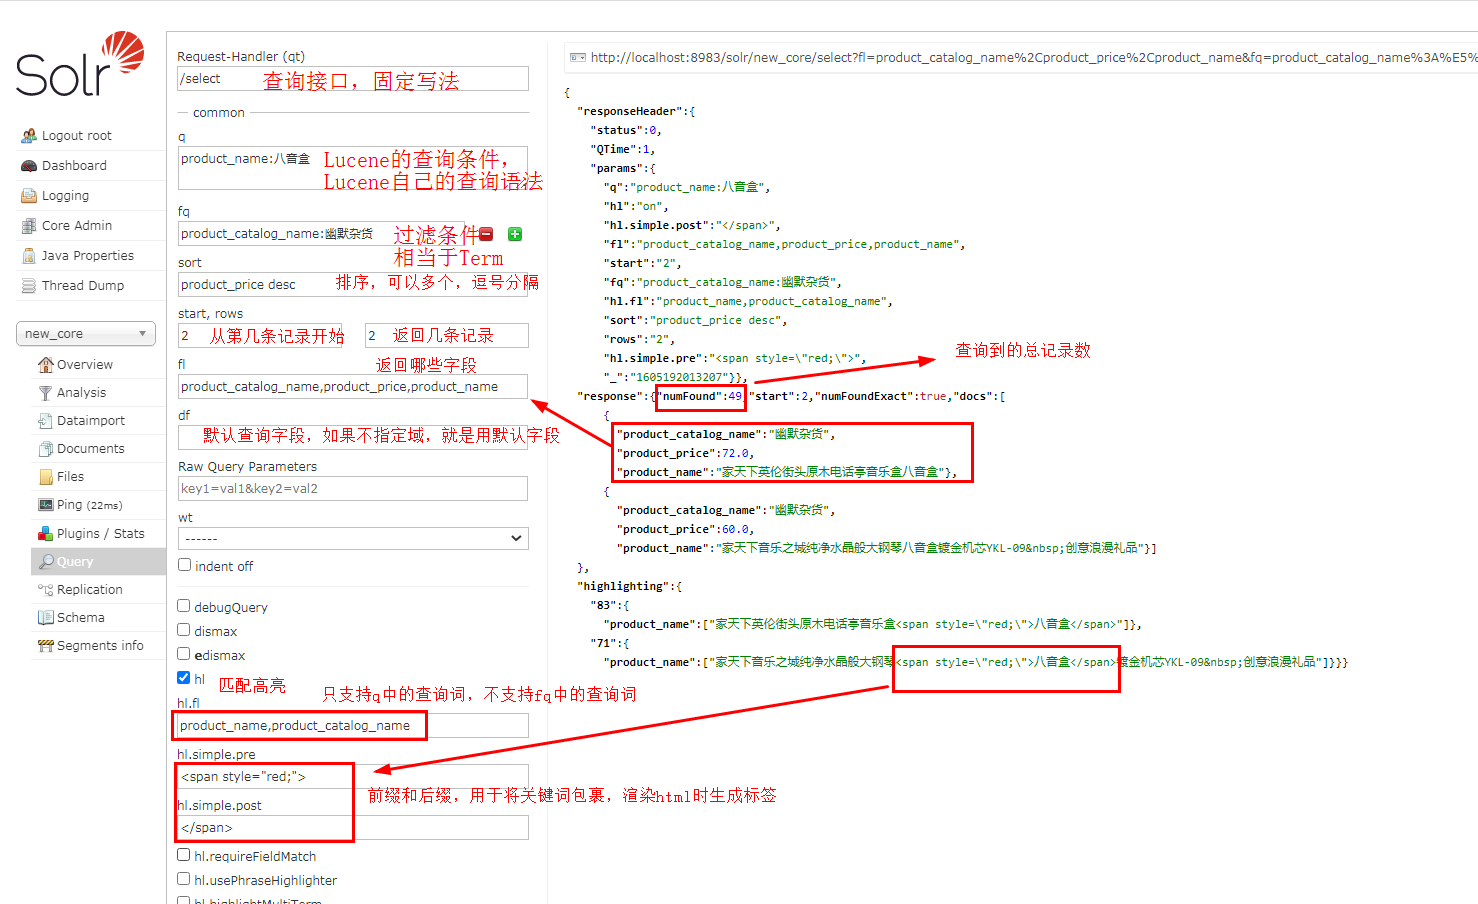Enable hl.requireFieldMatch checkbox
The width and height of the screenshot is (1478, 904).
(184, 855)
